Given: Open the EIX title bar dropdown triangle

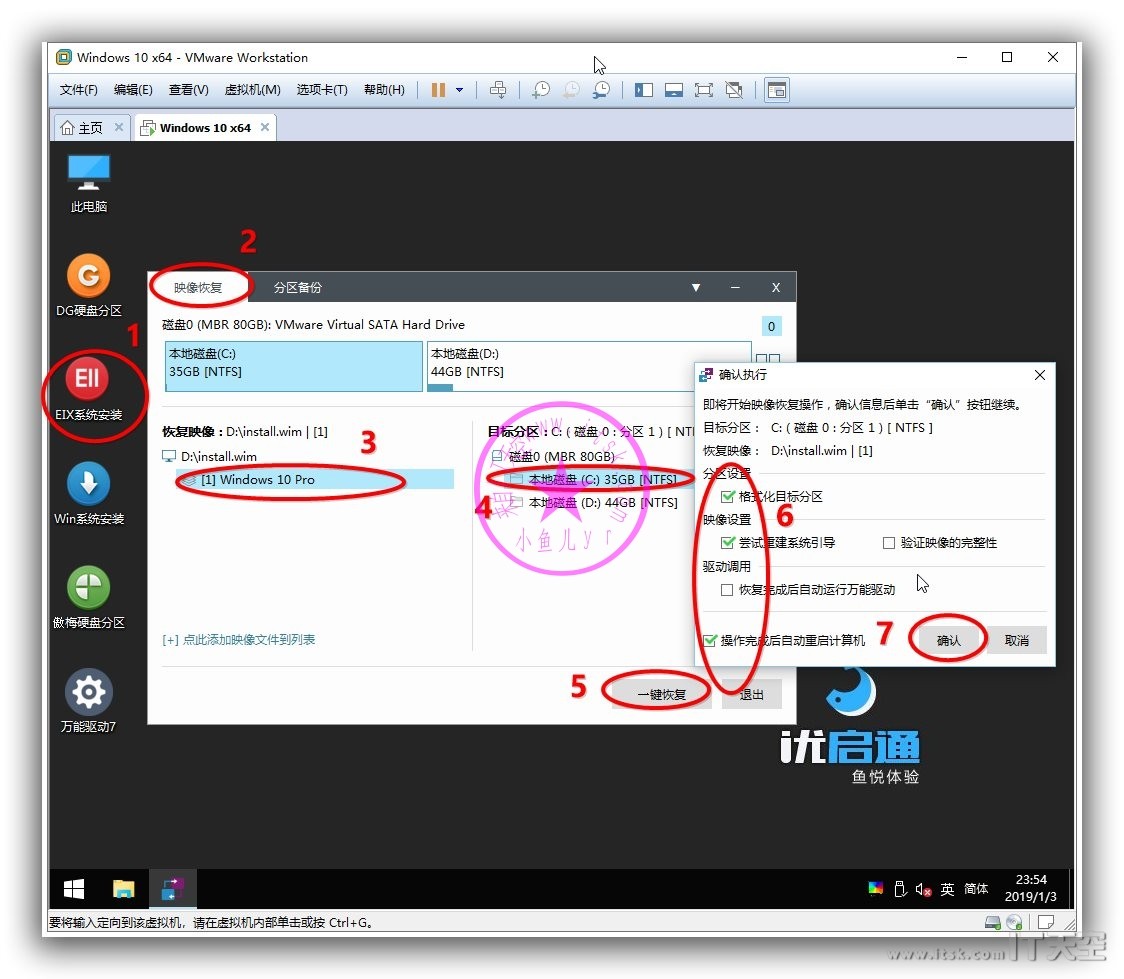Looking at the screenshot, I should coord(695,287).
